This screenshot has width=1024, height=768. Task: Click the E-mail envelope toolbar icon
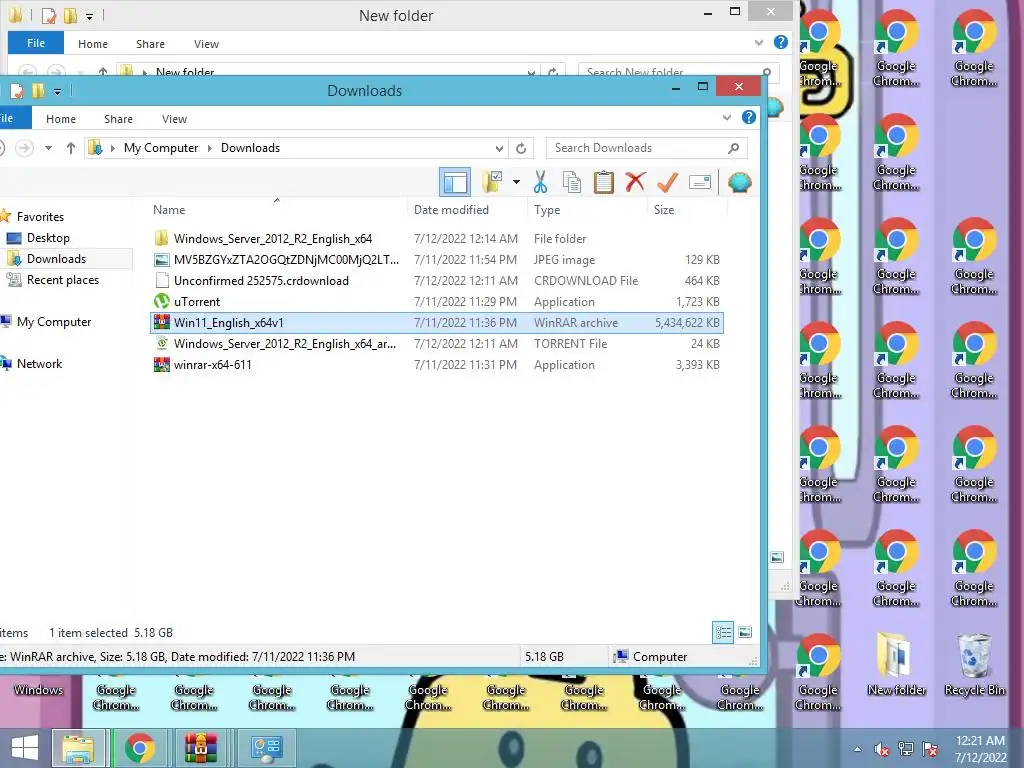coord(699,182)
